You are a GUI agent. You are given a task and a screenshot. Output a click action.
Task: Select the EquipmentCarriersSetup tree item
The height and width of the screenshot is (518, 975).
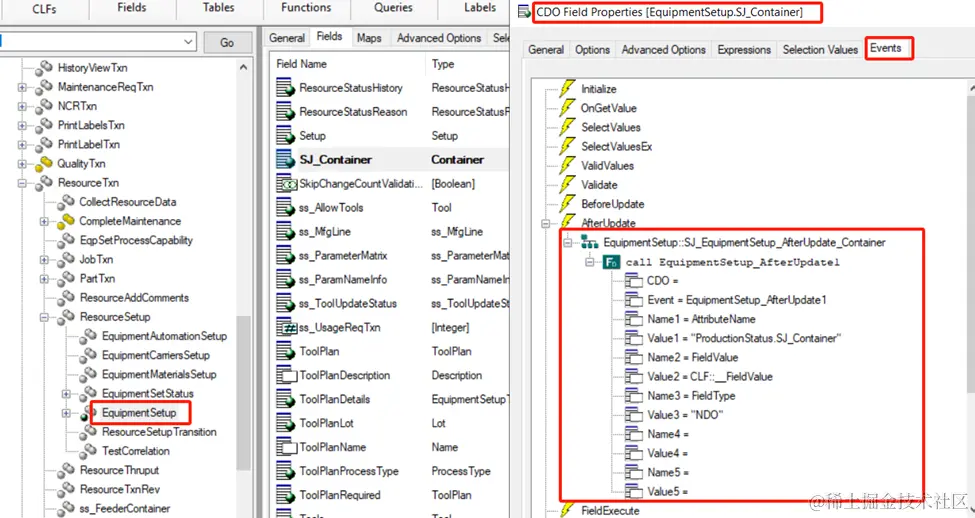[x=155, y=356]
